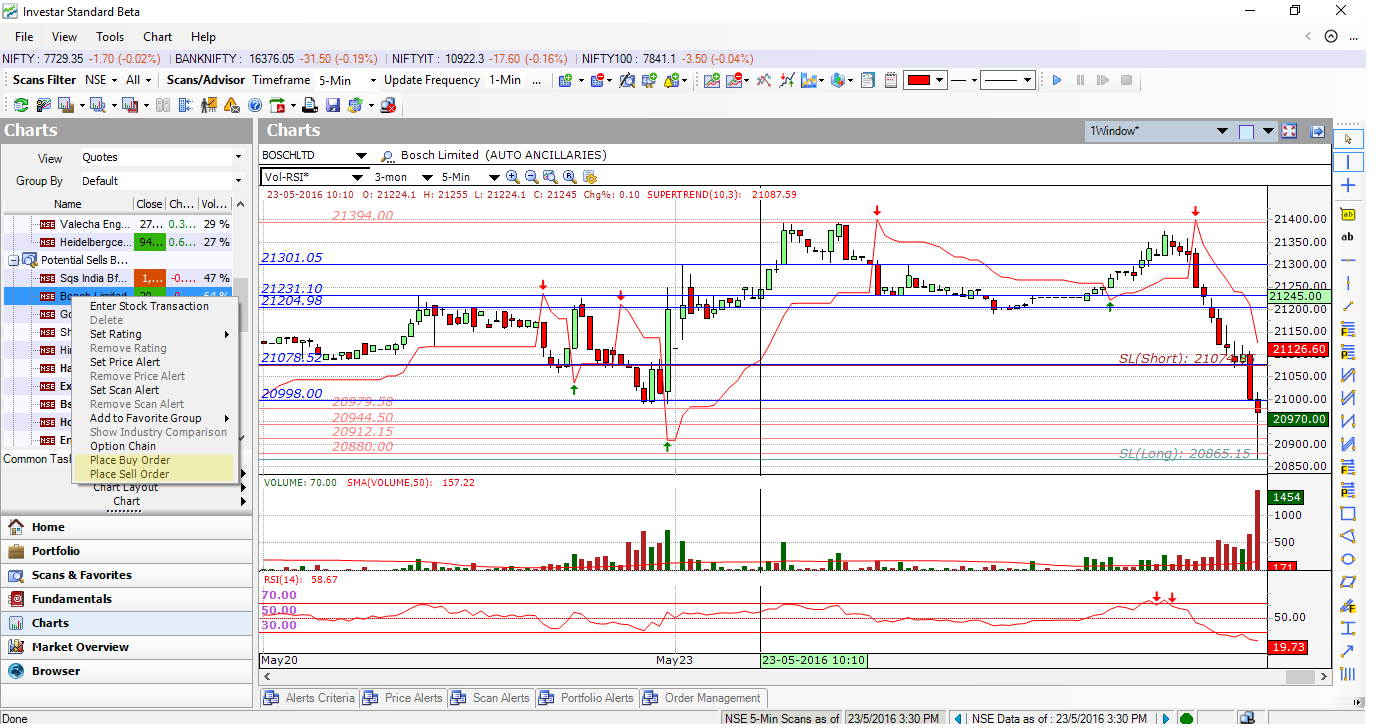This screenshot has width=1376, height=728.
Task: Select the Valecha Eng quote row
Action: 118,224
